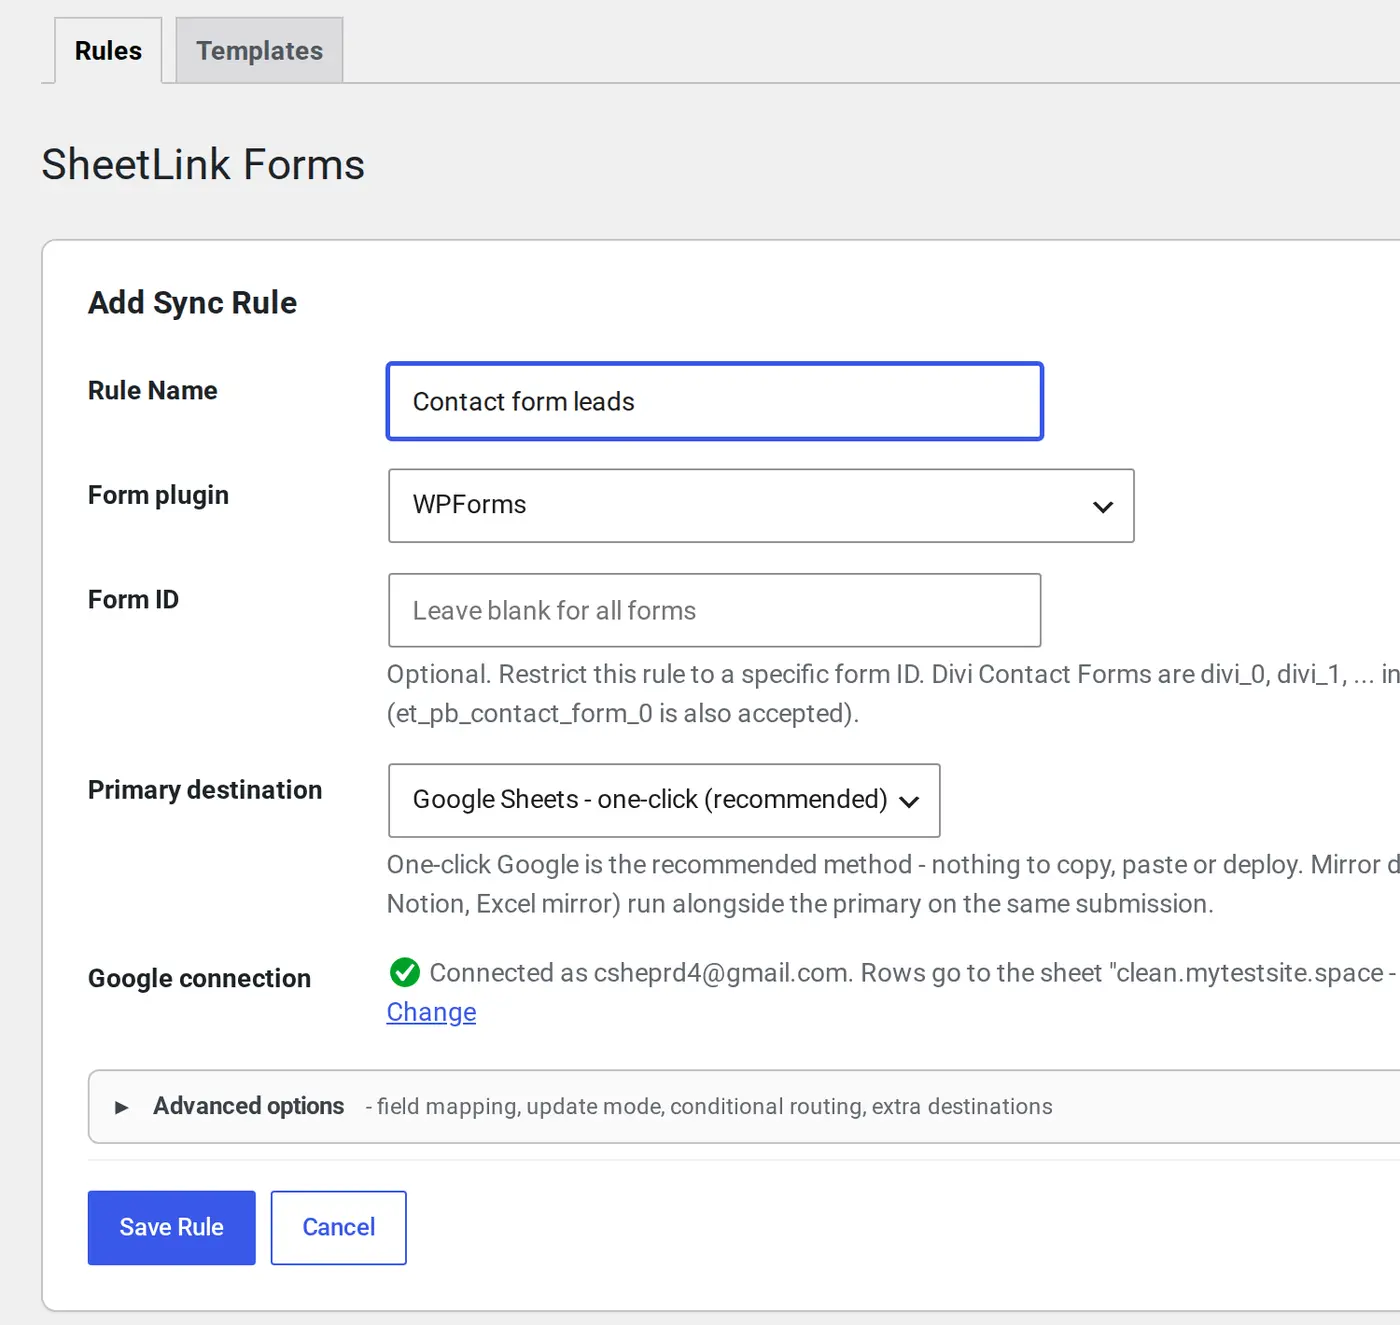1400x1325 pixels.
Task: Click the 'One-click Google is the recommended' description
Action: coord(893,884)
